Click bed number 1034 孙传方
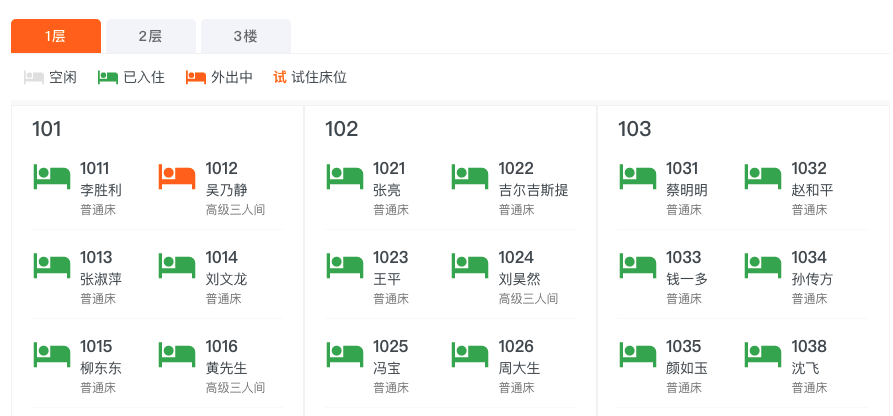The height and width of the screenshot is (416, 893). pos(809,258)
